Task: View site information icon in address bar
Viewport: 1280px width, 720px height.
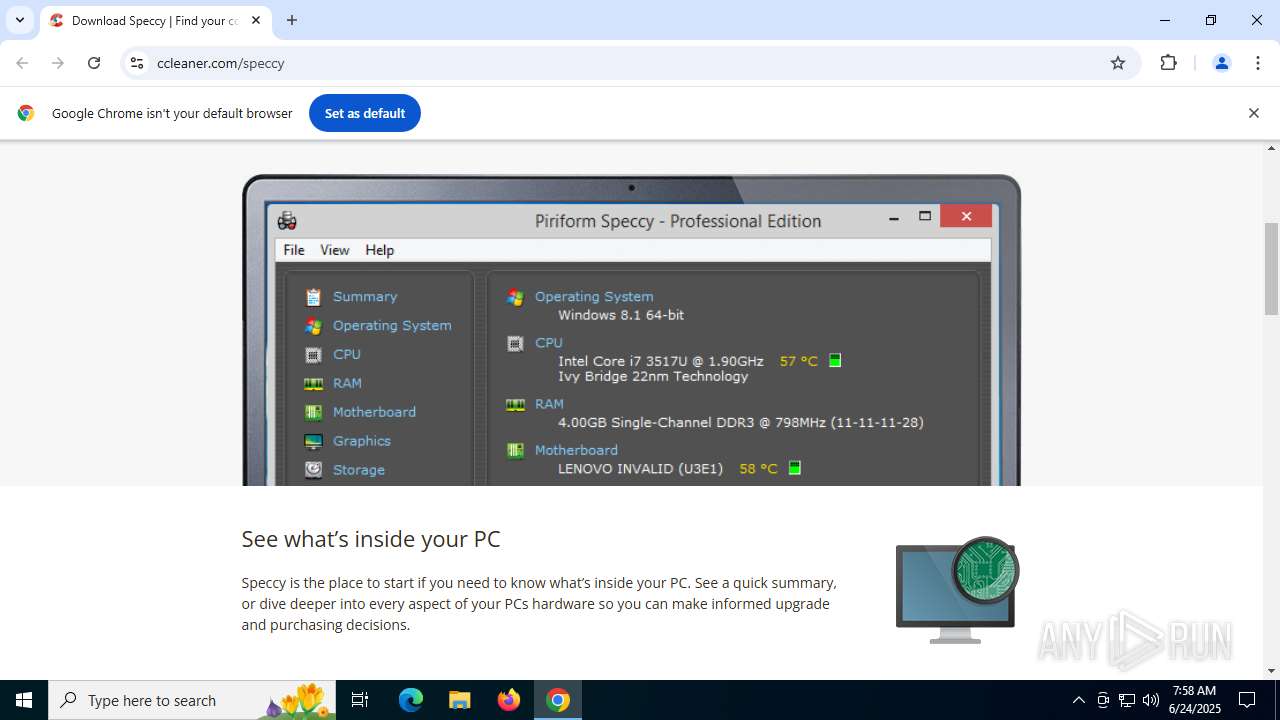Action: (x=137, y=63)
